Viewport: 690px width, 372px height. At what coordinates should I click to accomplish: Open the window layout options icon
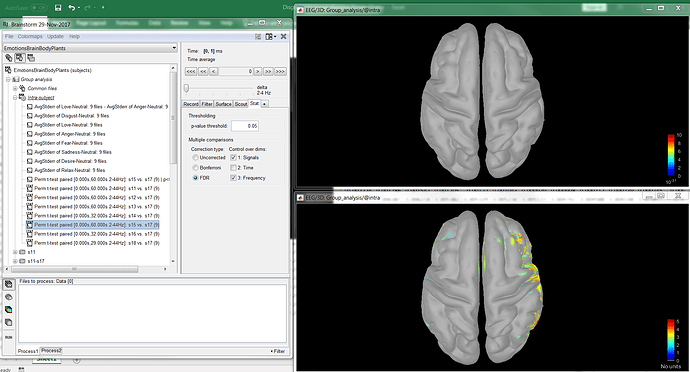(x=270, y=37)
